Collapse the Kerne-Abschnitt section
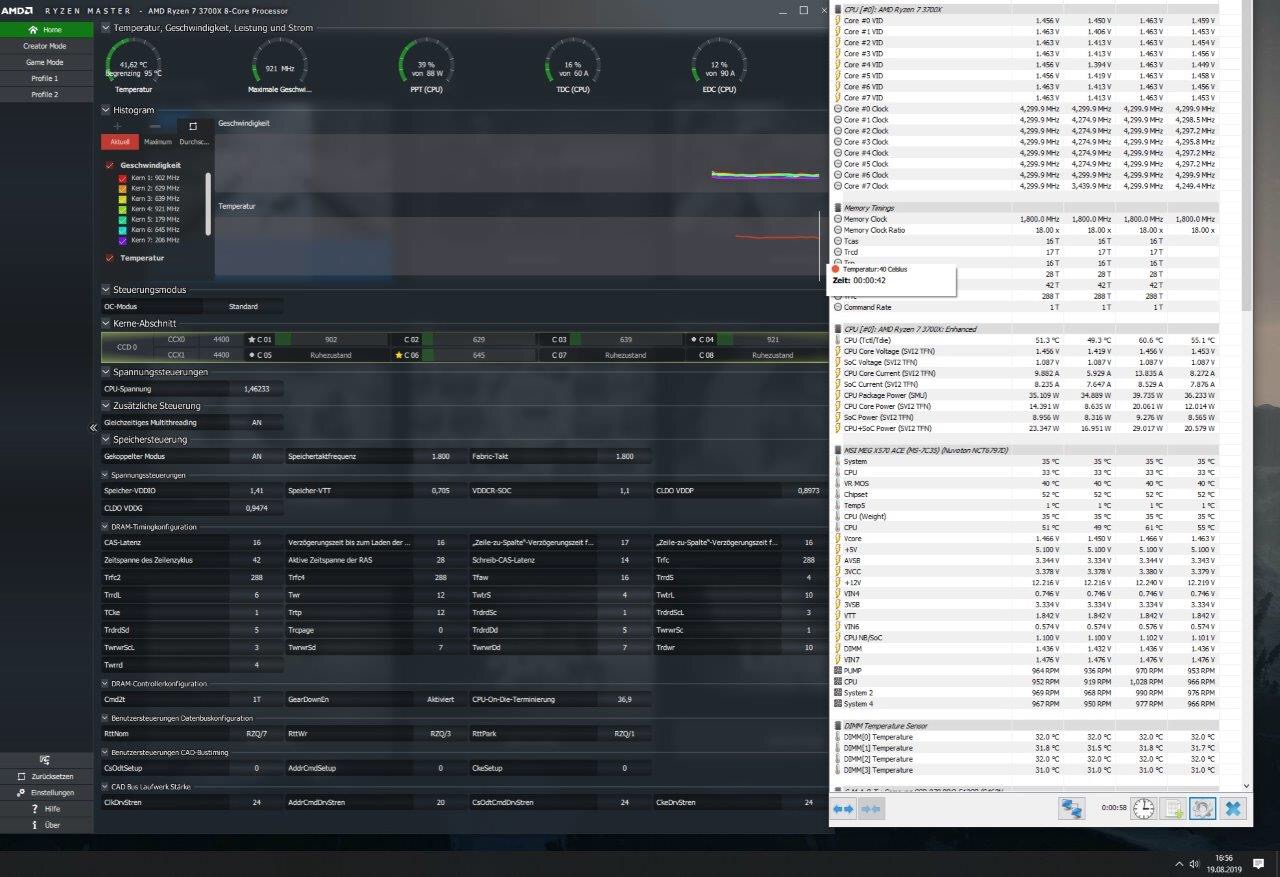Screen dimensions: 1280x877 (x=106, y=323)
